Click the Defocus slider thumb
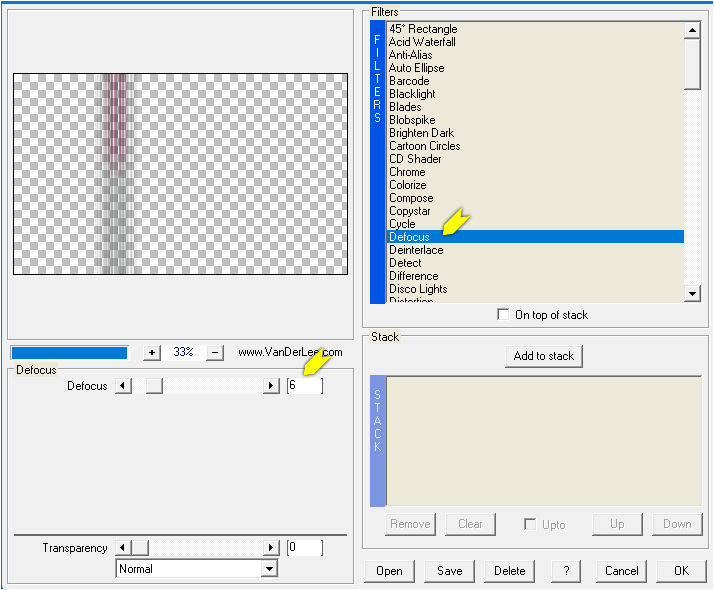Image resolution: width=714 pixels, height=590 pixels. [x=154, y=386]
